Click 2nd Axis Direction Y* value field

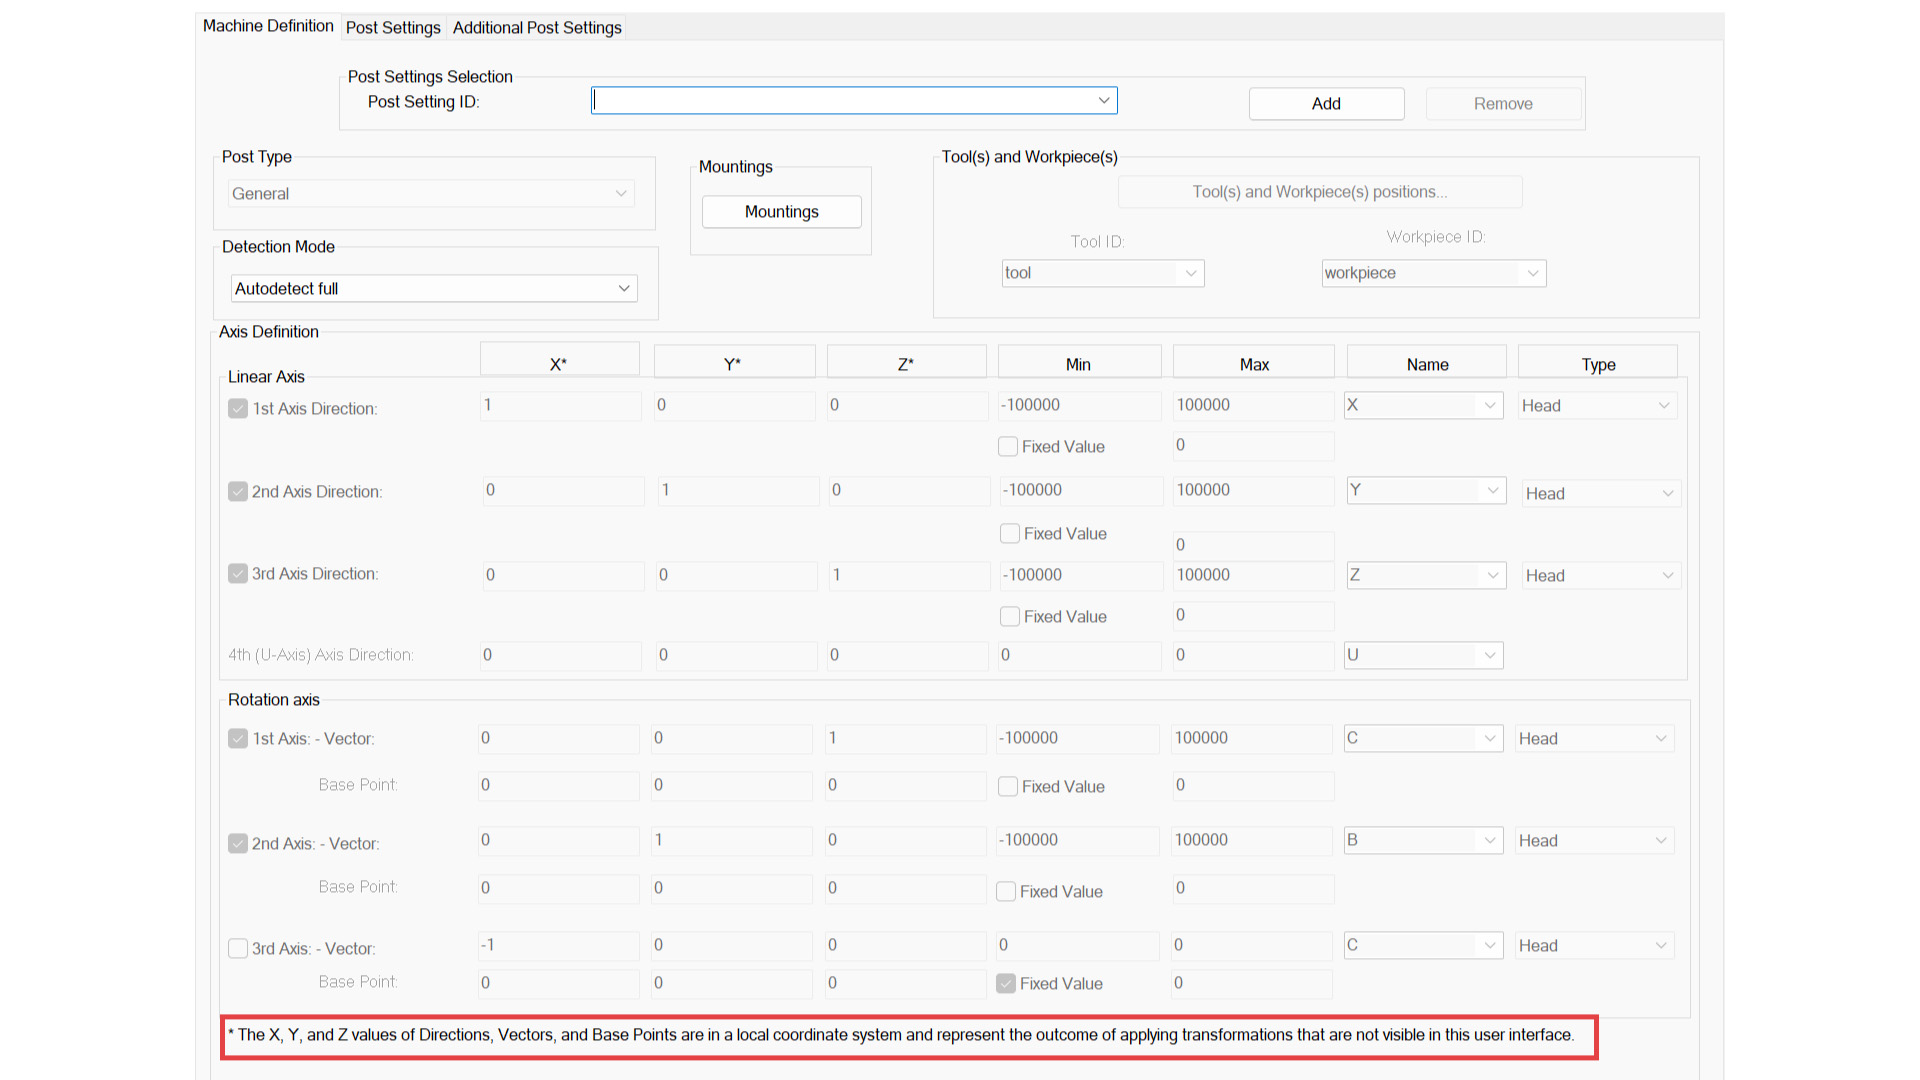(x=738, y=490)
